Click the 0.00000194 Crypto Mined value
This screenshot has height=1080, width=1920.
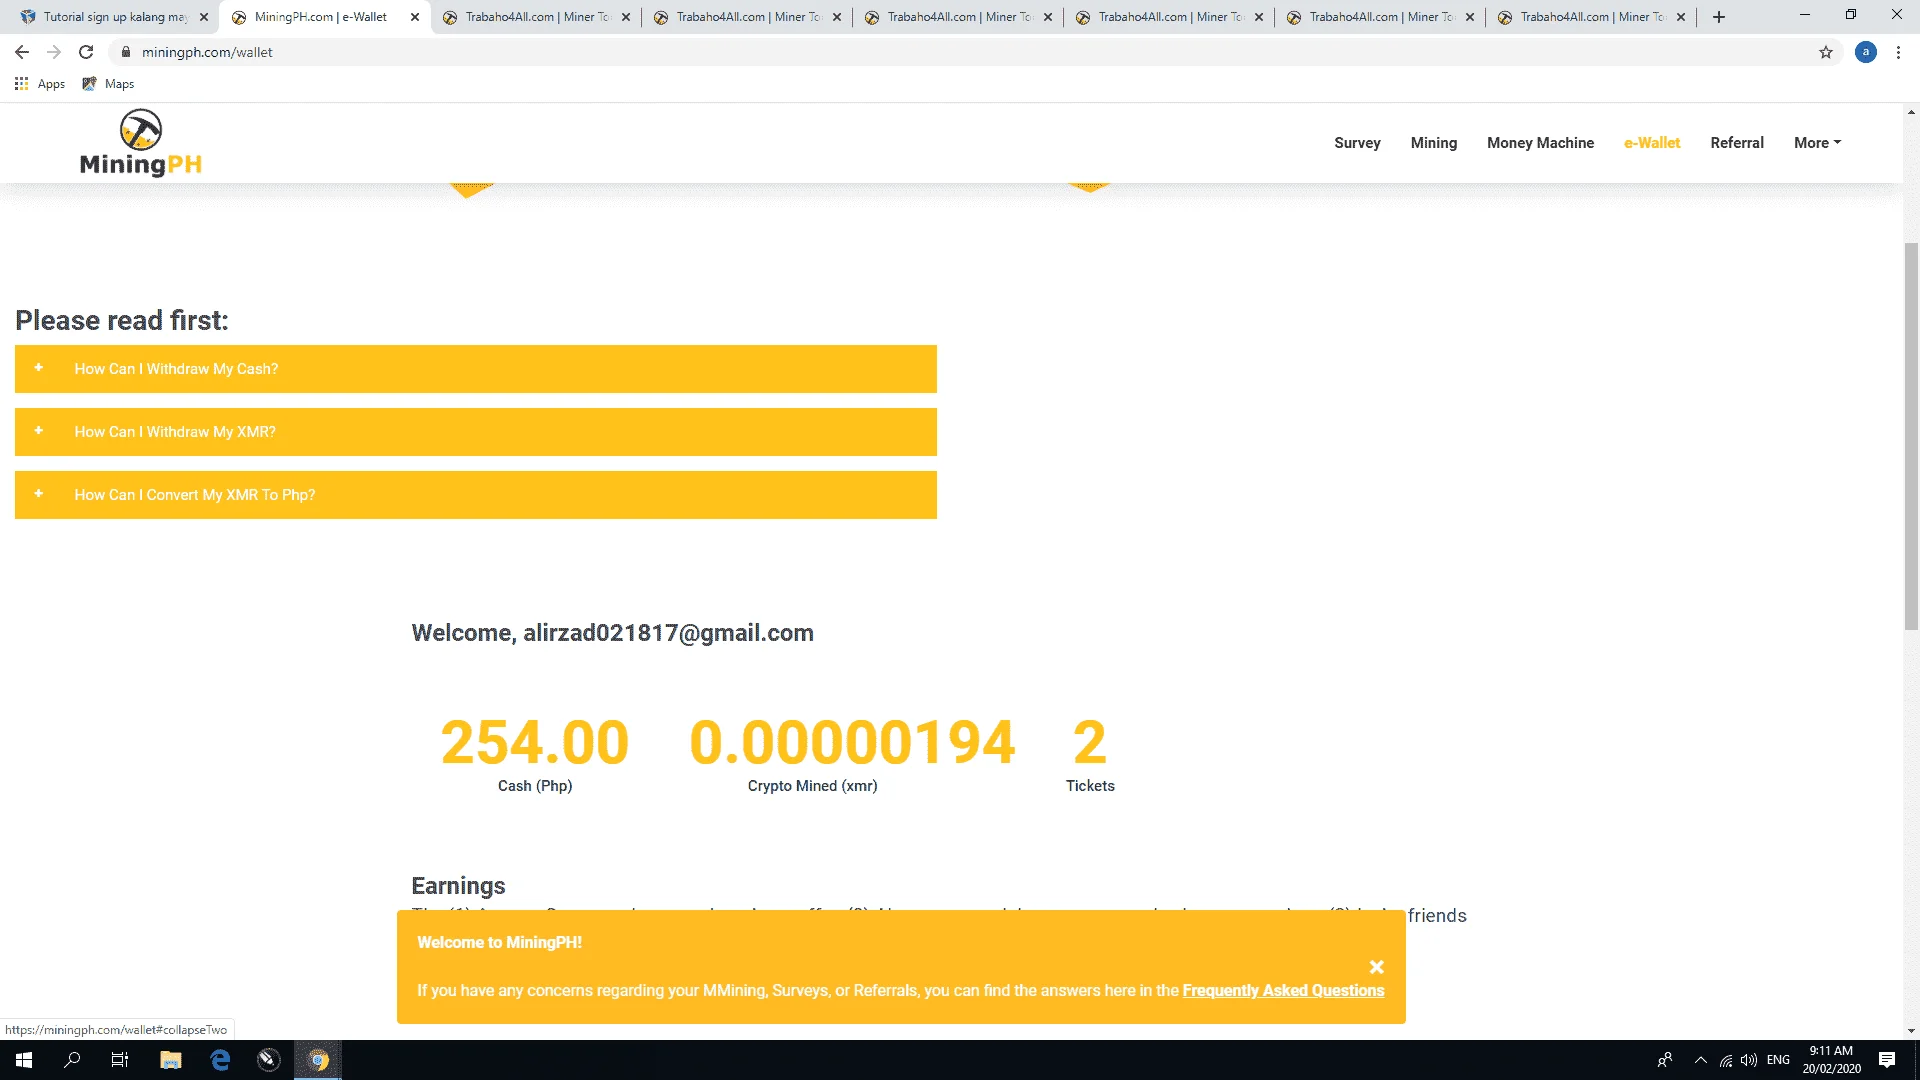pyautogui.click(x=852, y=743)
